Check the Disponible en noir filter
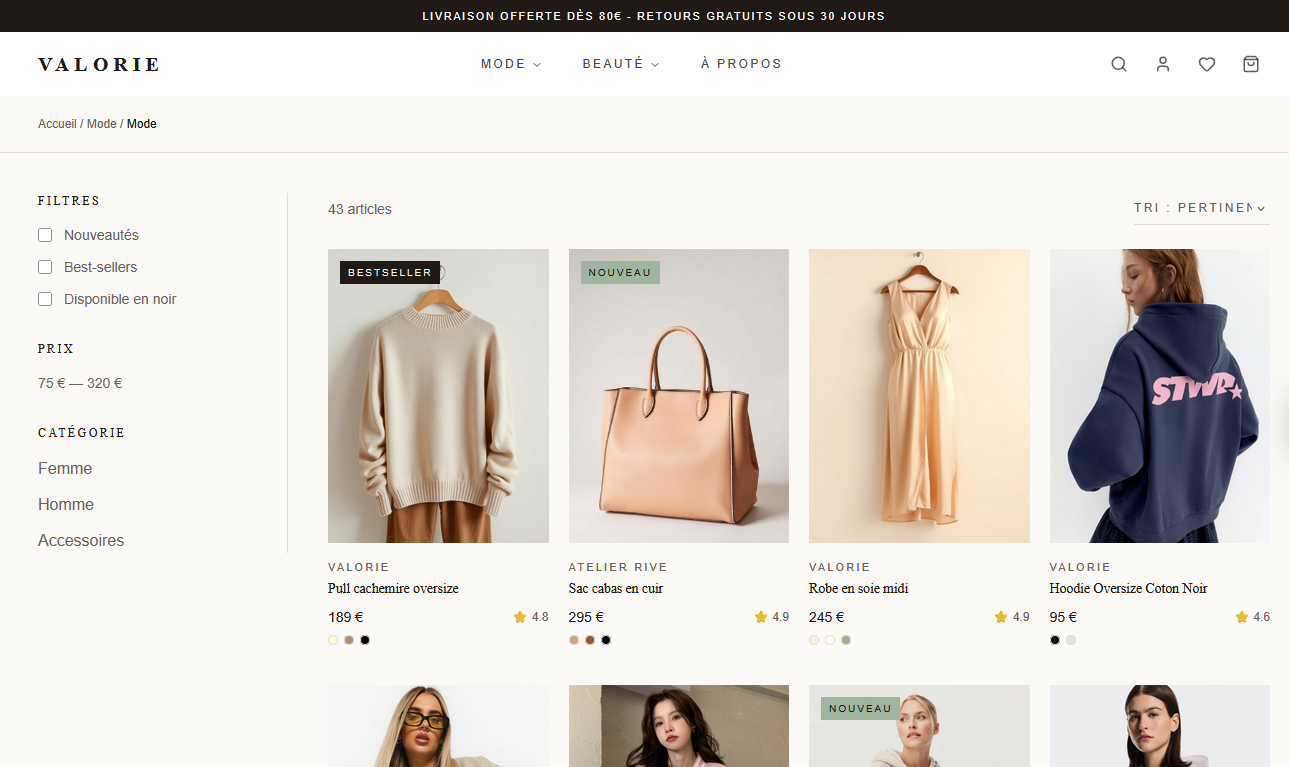This screenshot has height=767, width=1289. (45, 299)
